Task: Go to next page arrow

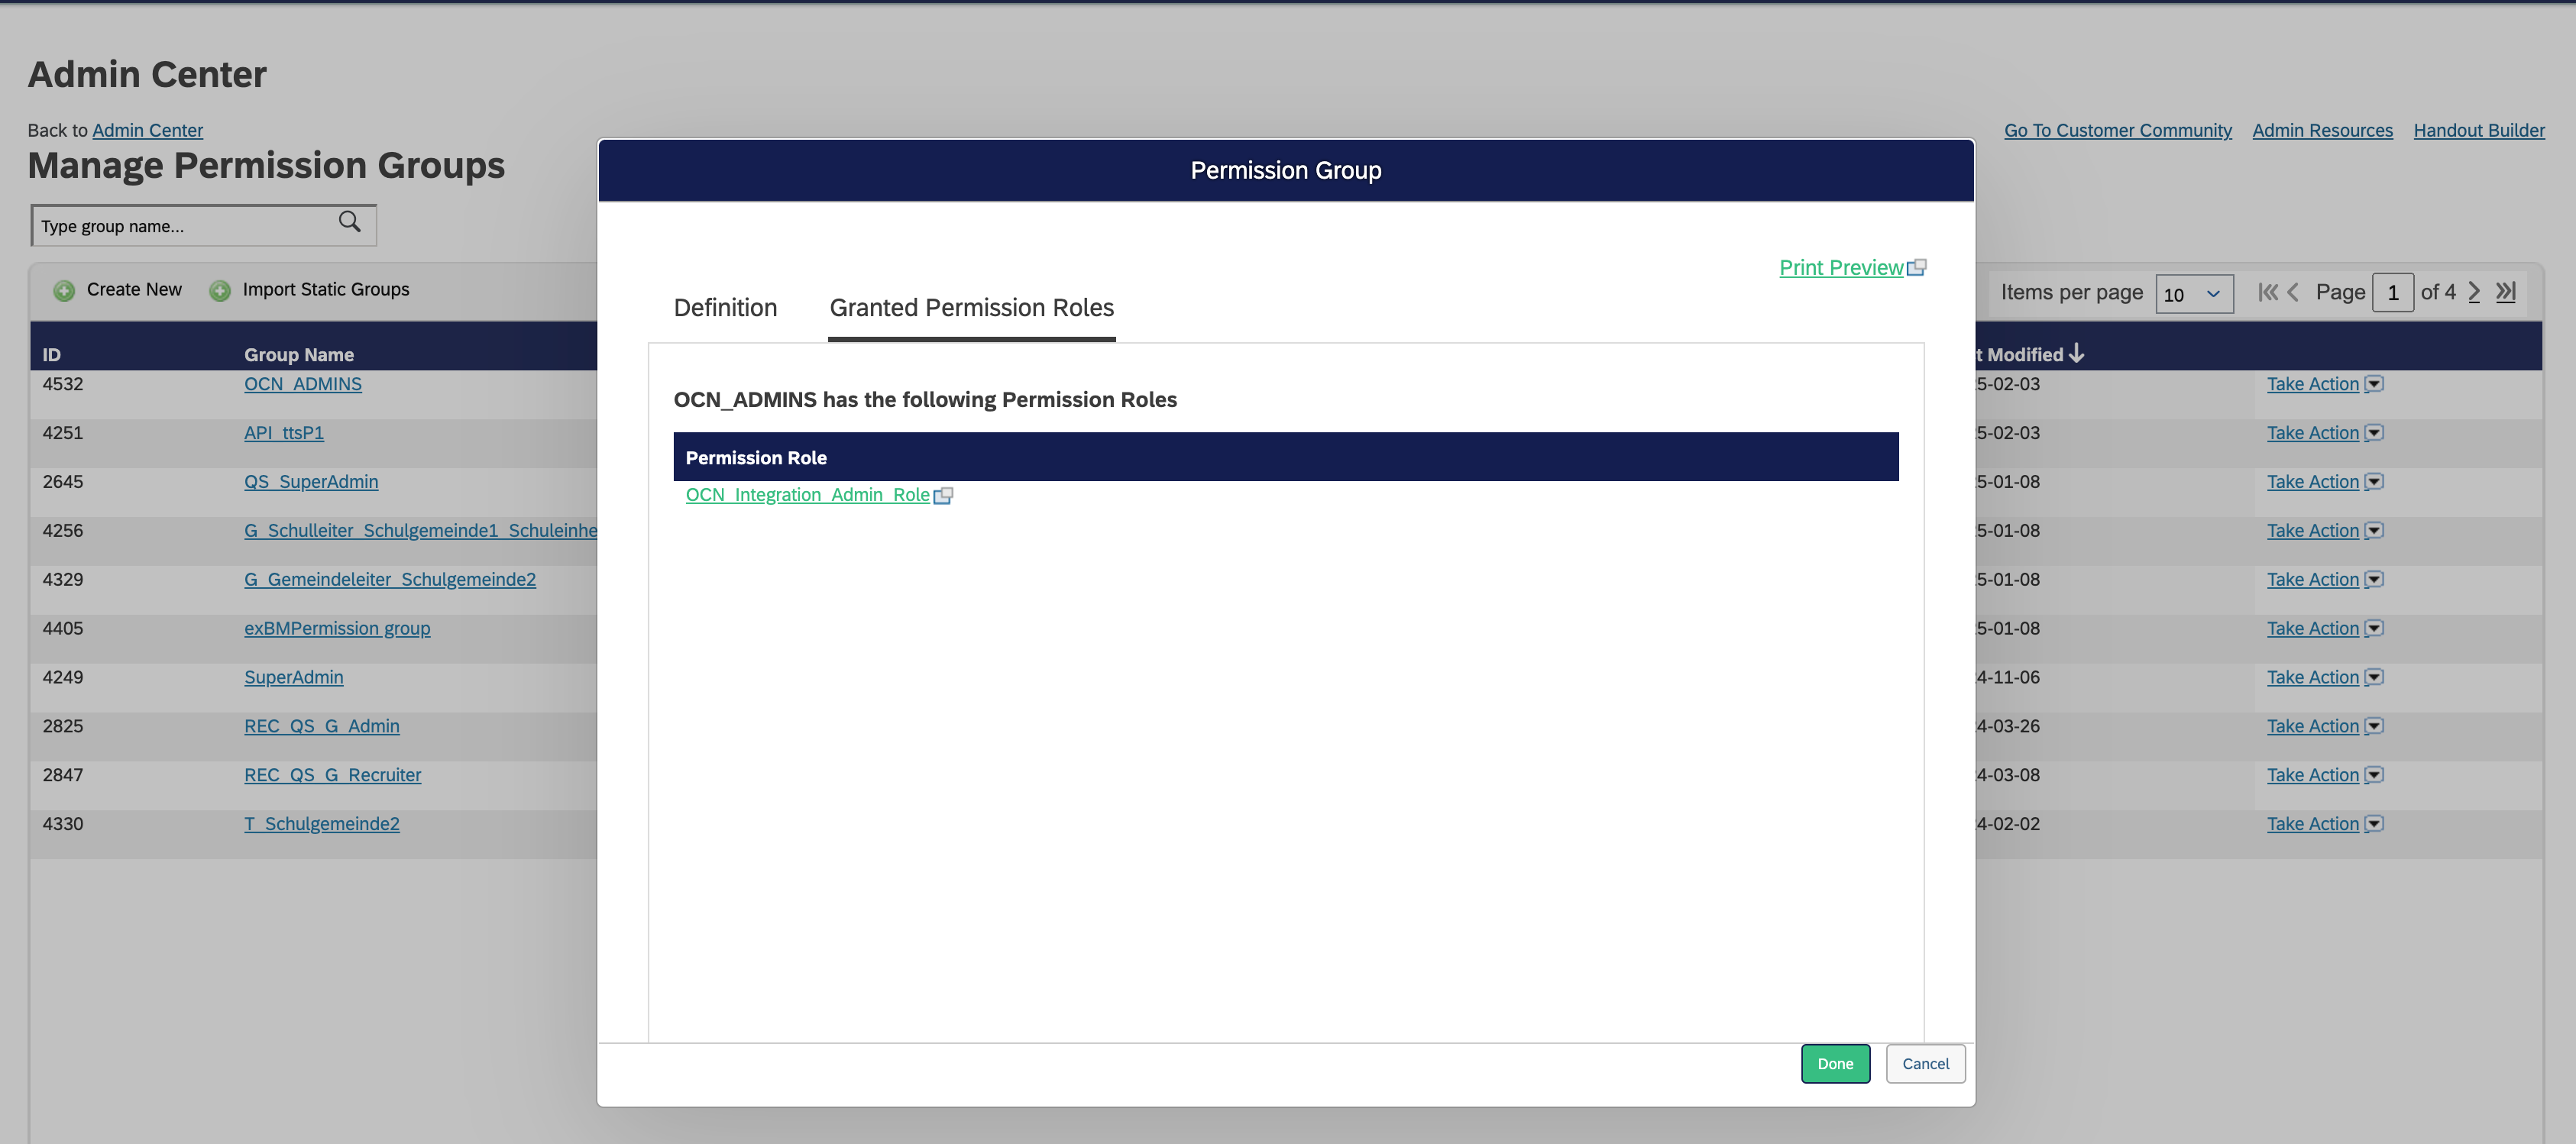Action: coord(2474,292)
